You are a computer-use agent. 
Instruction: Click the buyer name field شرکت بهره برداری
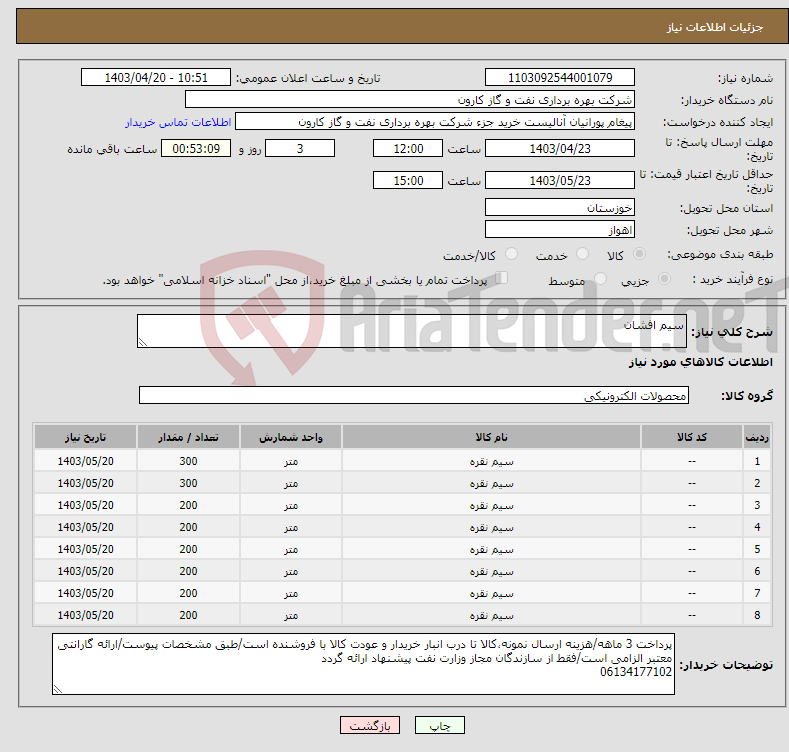pyautogui.click(x=410, y=100)
